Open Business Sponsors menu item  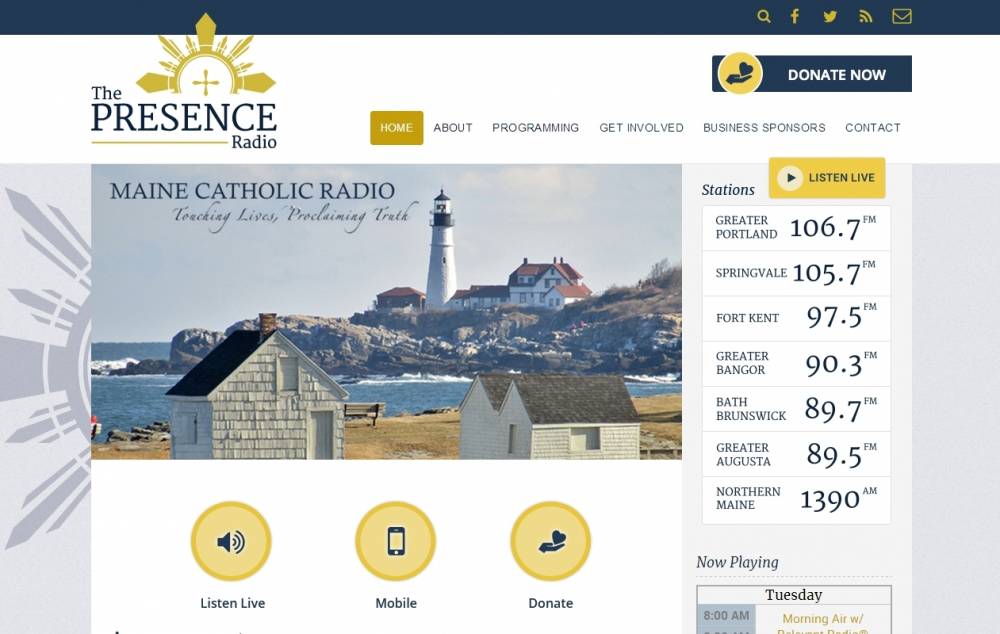pyautogui.click(x=764, y=128)
